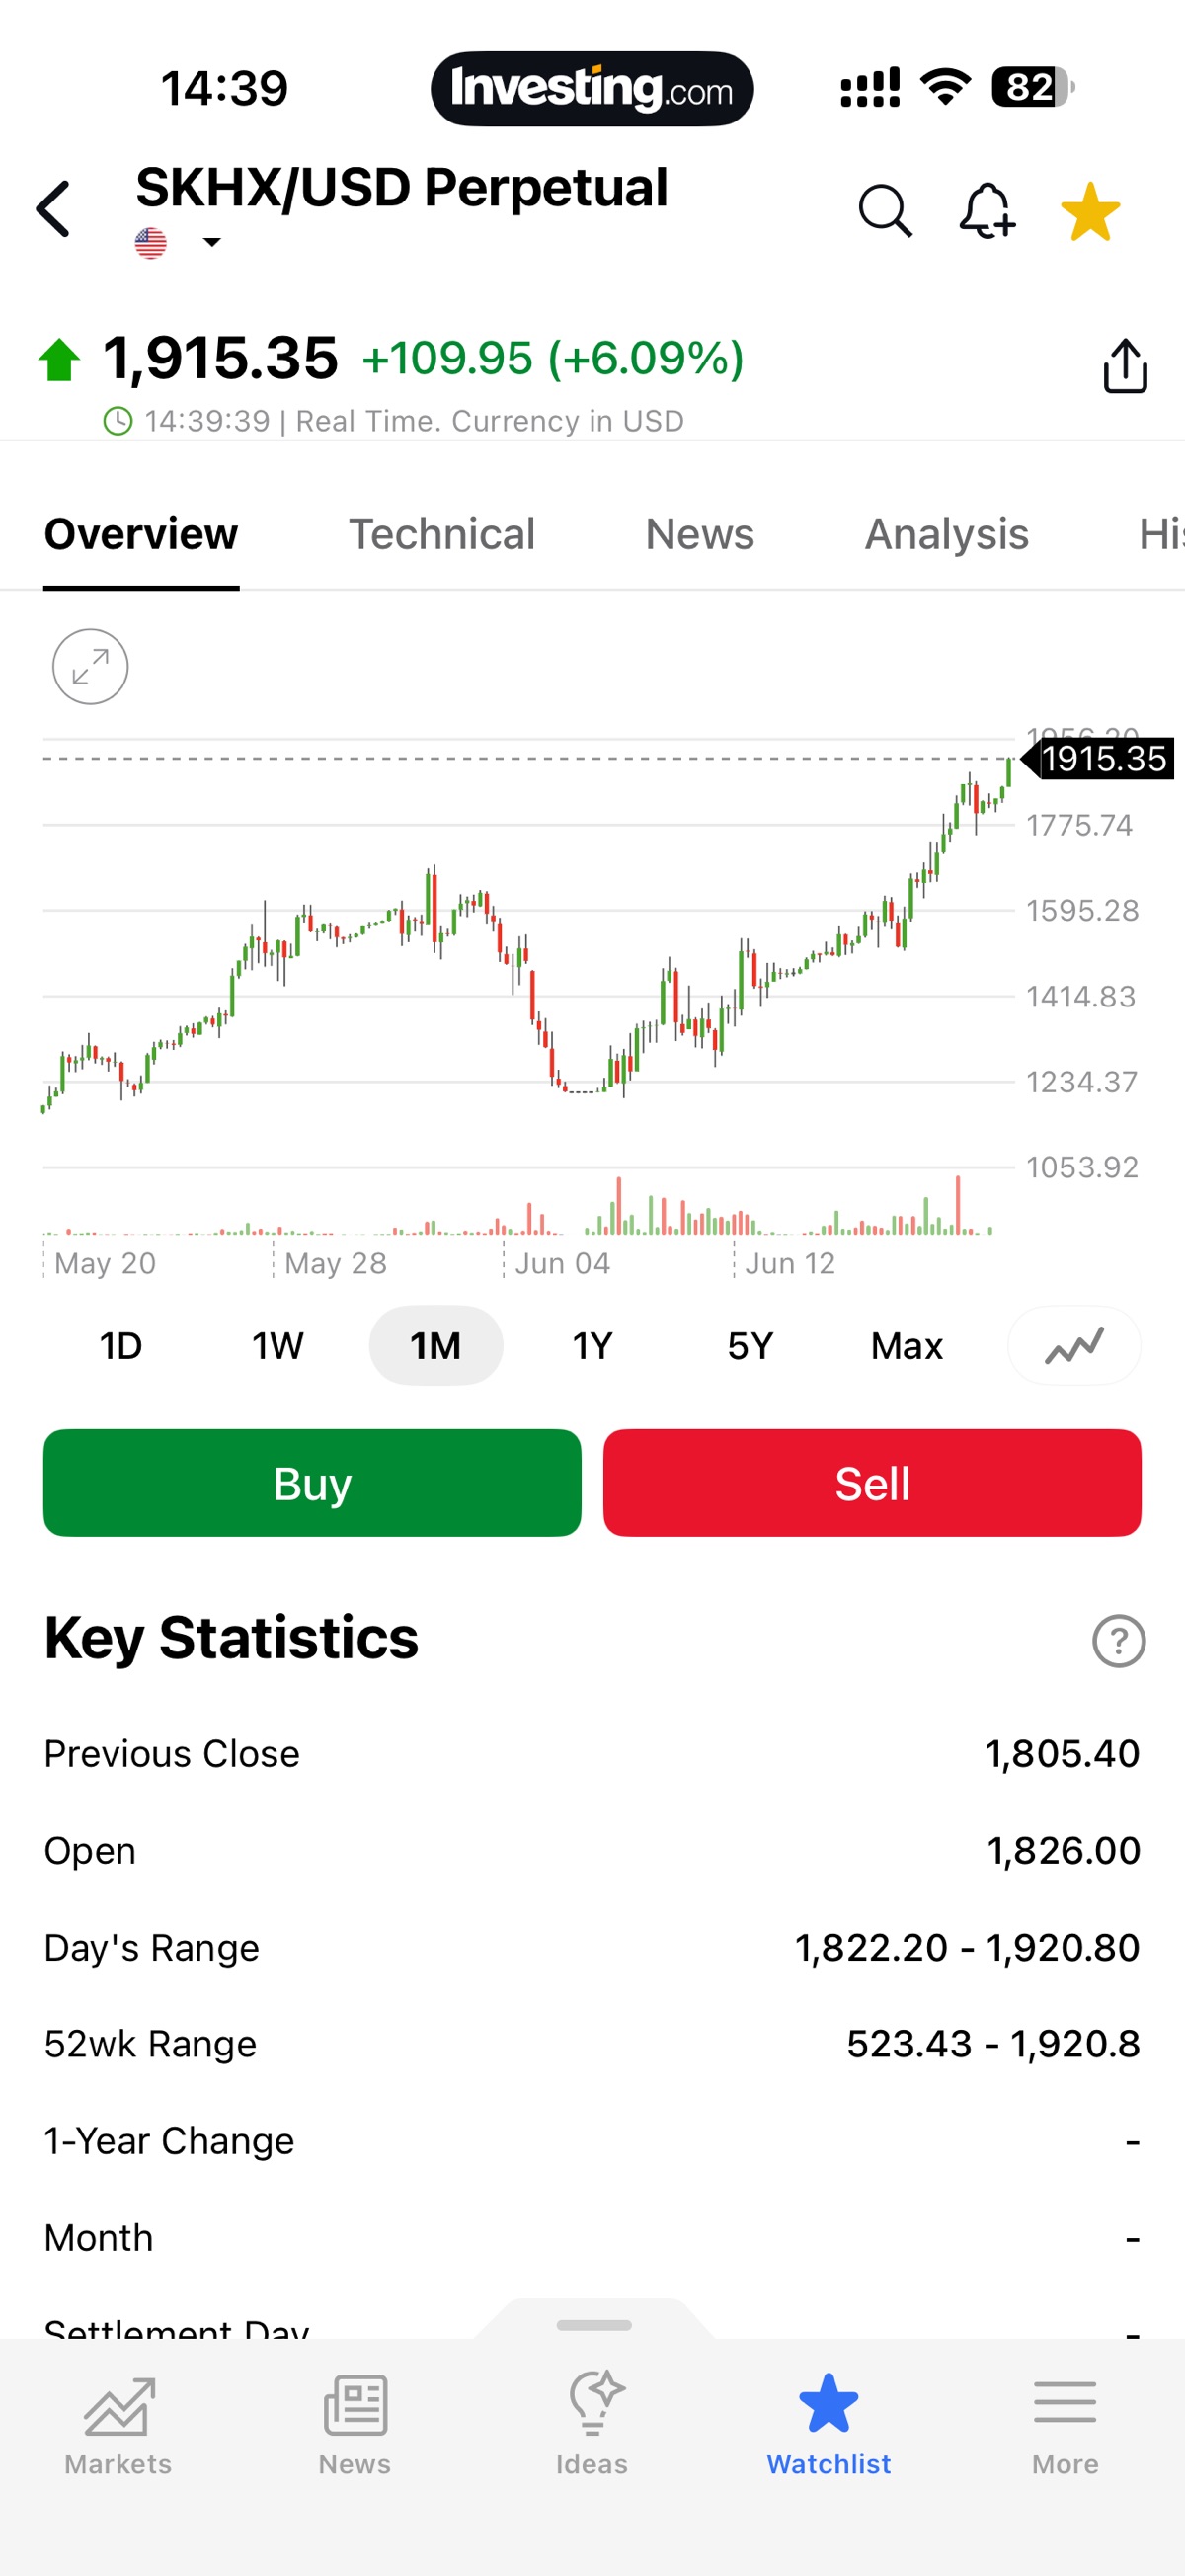Open Key Statistics help icon
1185x2576 pixels.
tap(1118, 1641)
